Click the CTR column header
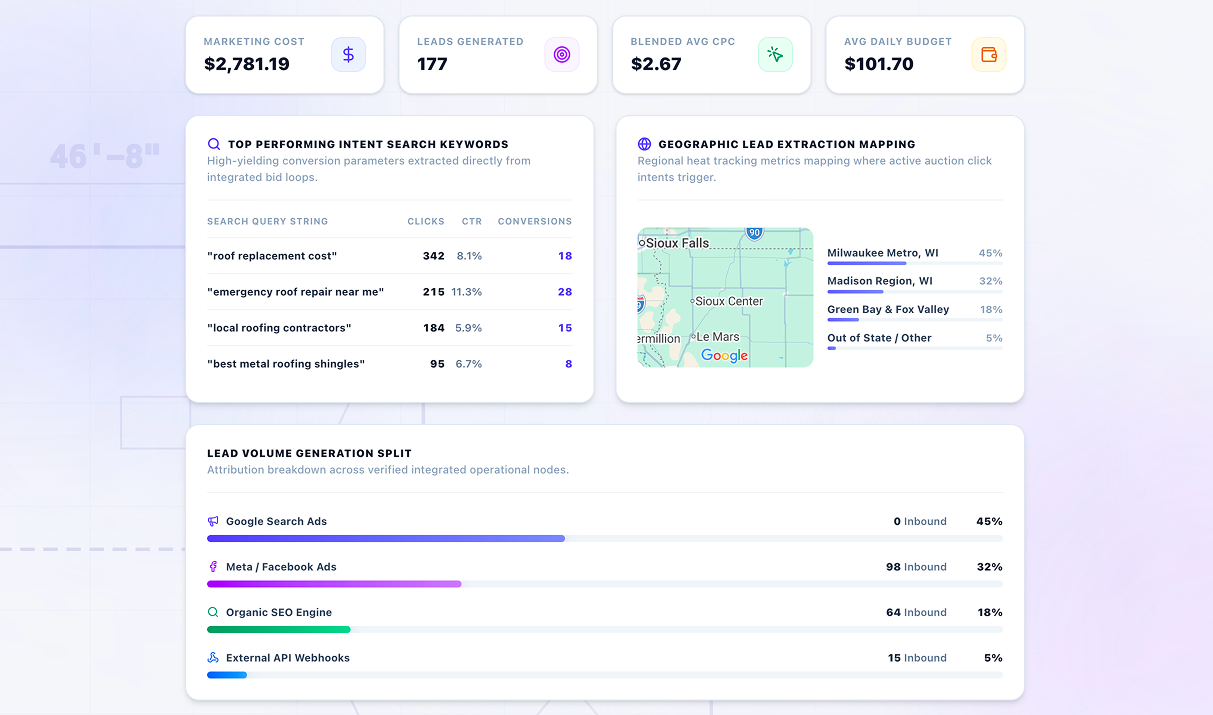The image size is (1213, 715). point(472,221)
